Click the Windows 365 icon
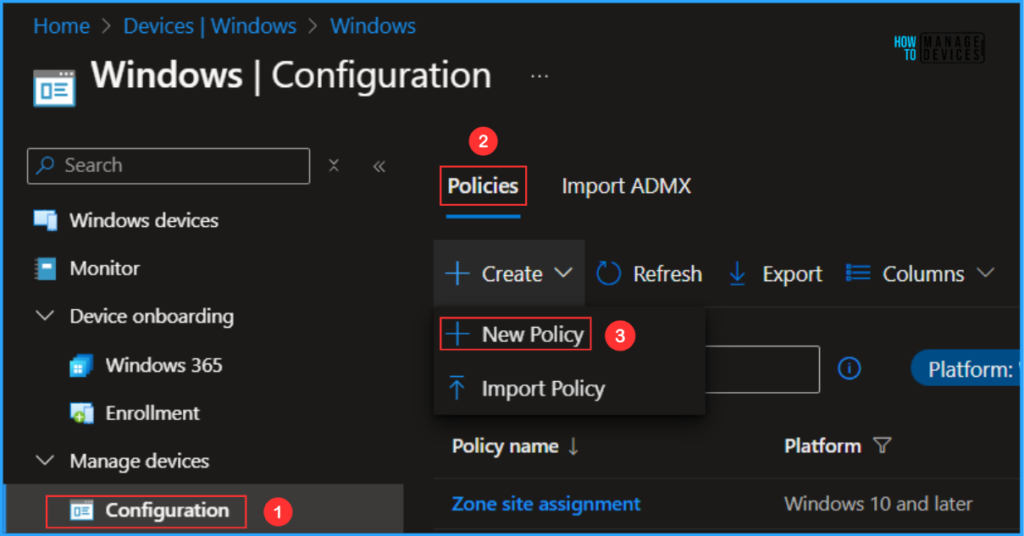The height and width of the screenshot is (536, 1024). point(81,366)
